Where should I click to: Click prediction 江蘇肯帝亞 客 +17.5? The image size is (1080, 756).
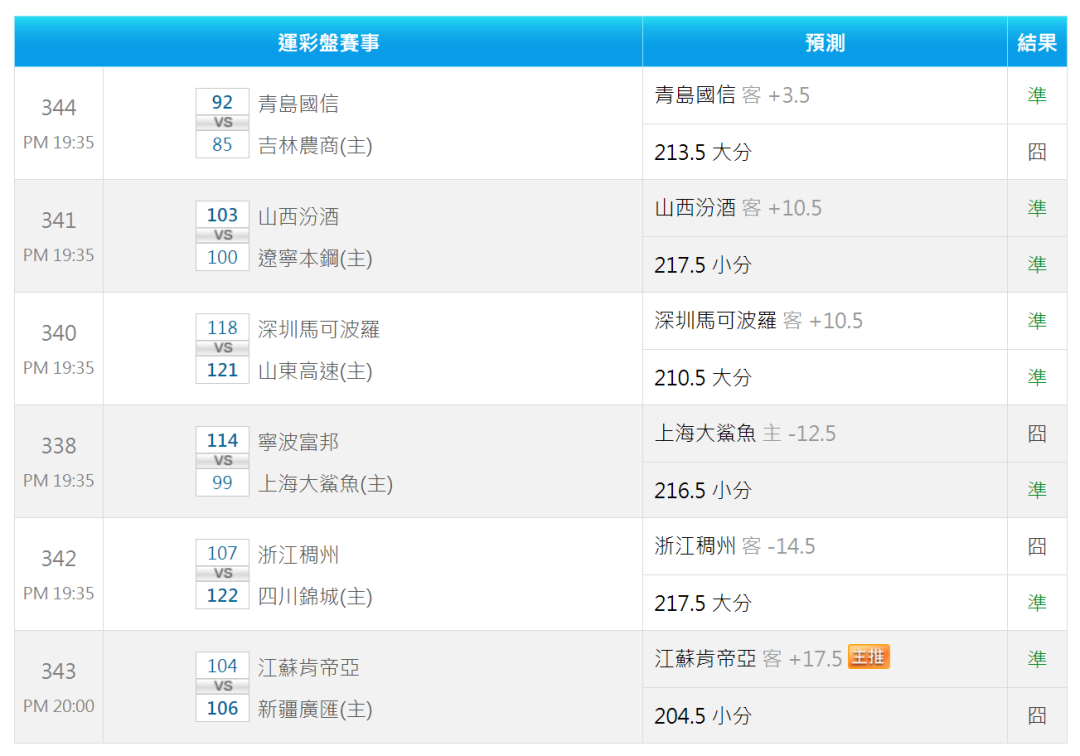pyautogui.click(x=748, y=659)
